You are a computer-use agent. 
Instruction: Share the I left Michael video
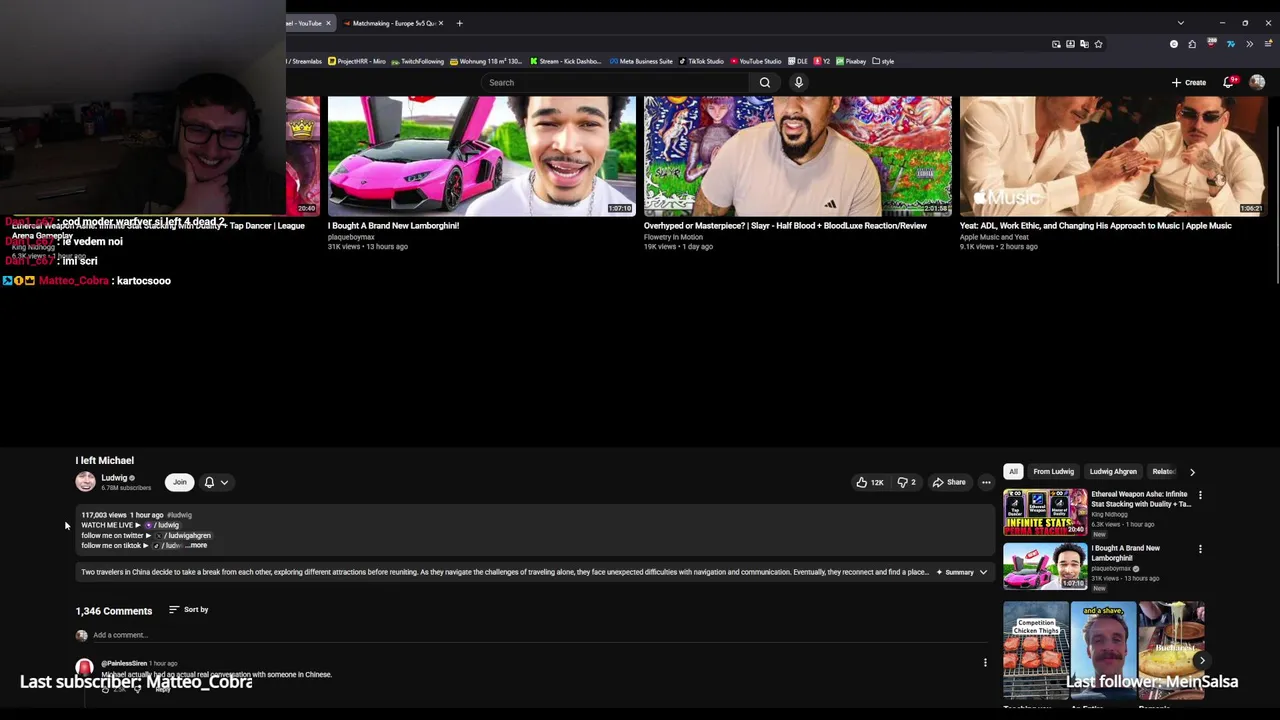click(949, 482)
